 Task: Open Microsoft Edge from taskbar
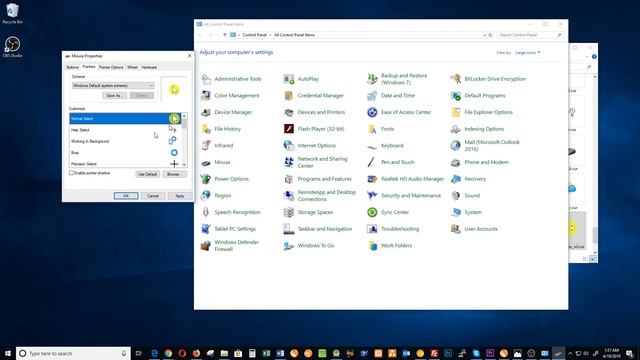coord(154,353)
